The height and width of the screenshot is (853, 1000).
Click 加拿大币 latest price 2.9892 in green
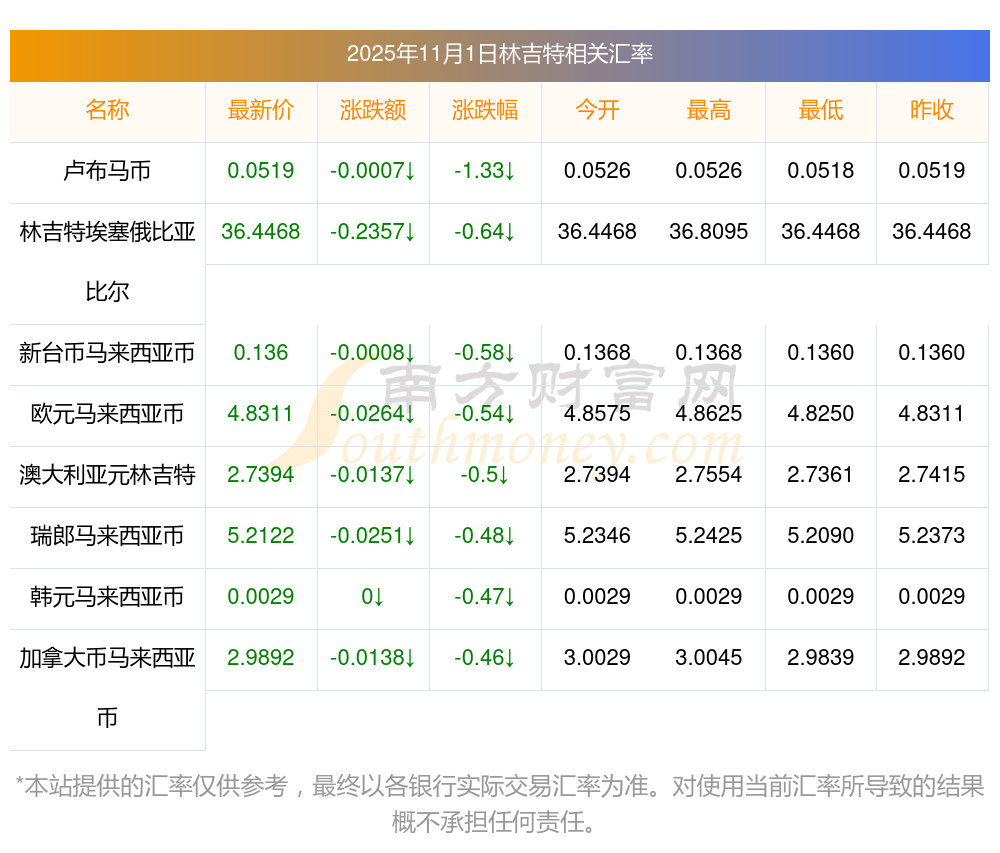[261, 657]
